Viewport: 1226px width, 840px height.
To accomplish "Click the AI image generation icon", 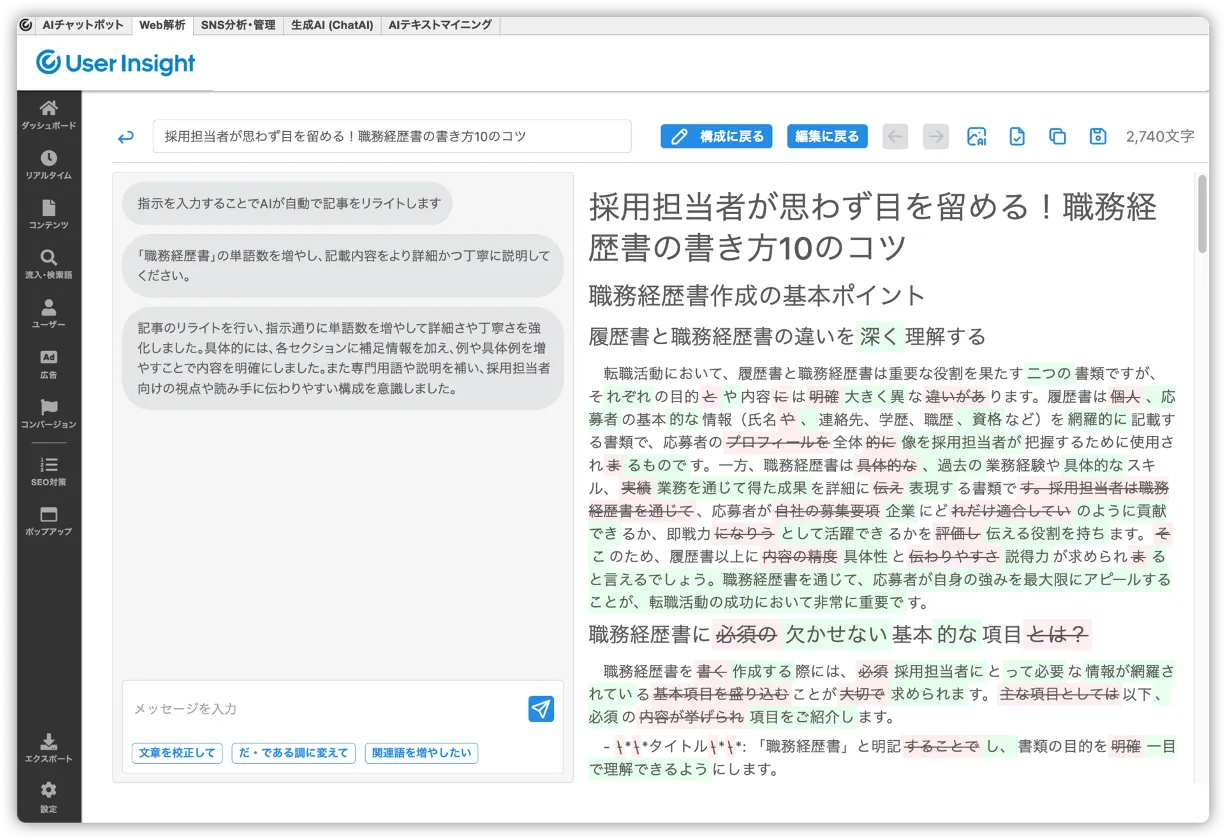I will coord(977,137).
